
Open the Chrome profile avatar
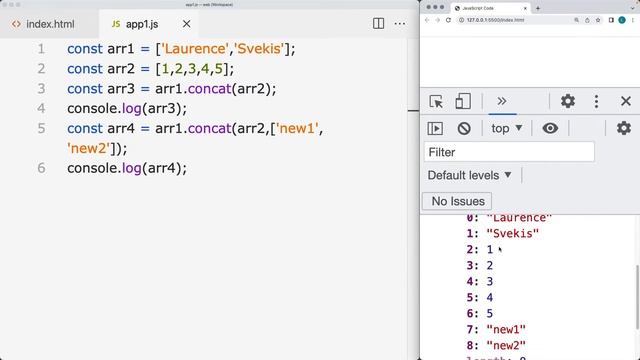pyautogui.click(x=622, y=20)
